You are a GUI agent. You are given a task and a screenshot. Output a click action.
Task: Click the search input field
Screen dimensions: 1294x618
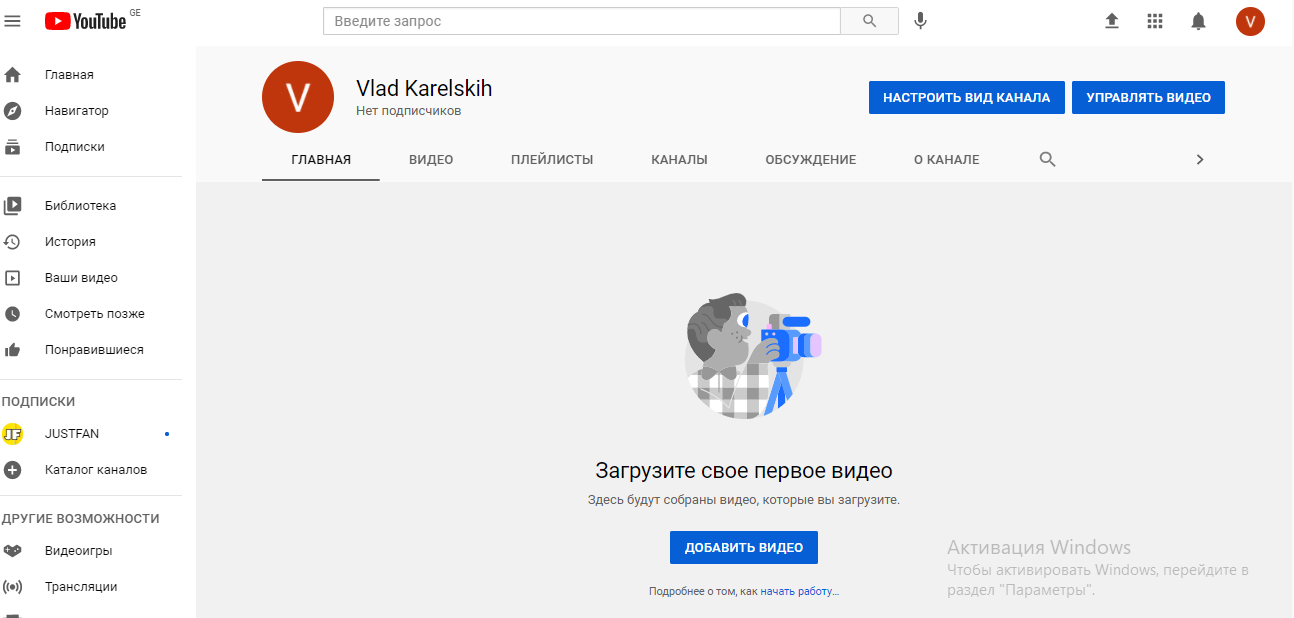click(x=582, y=21)
